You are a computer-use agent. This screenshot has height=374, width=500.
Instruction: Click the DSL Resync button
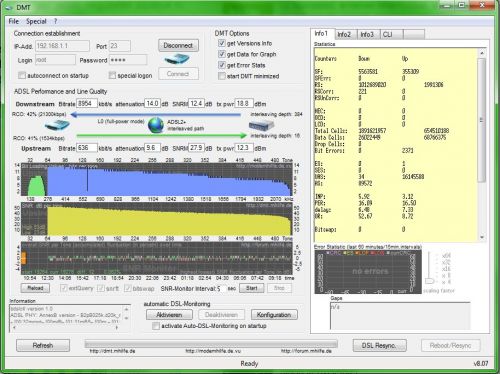[379, 346]
